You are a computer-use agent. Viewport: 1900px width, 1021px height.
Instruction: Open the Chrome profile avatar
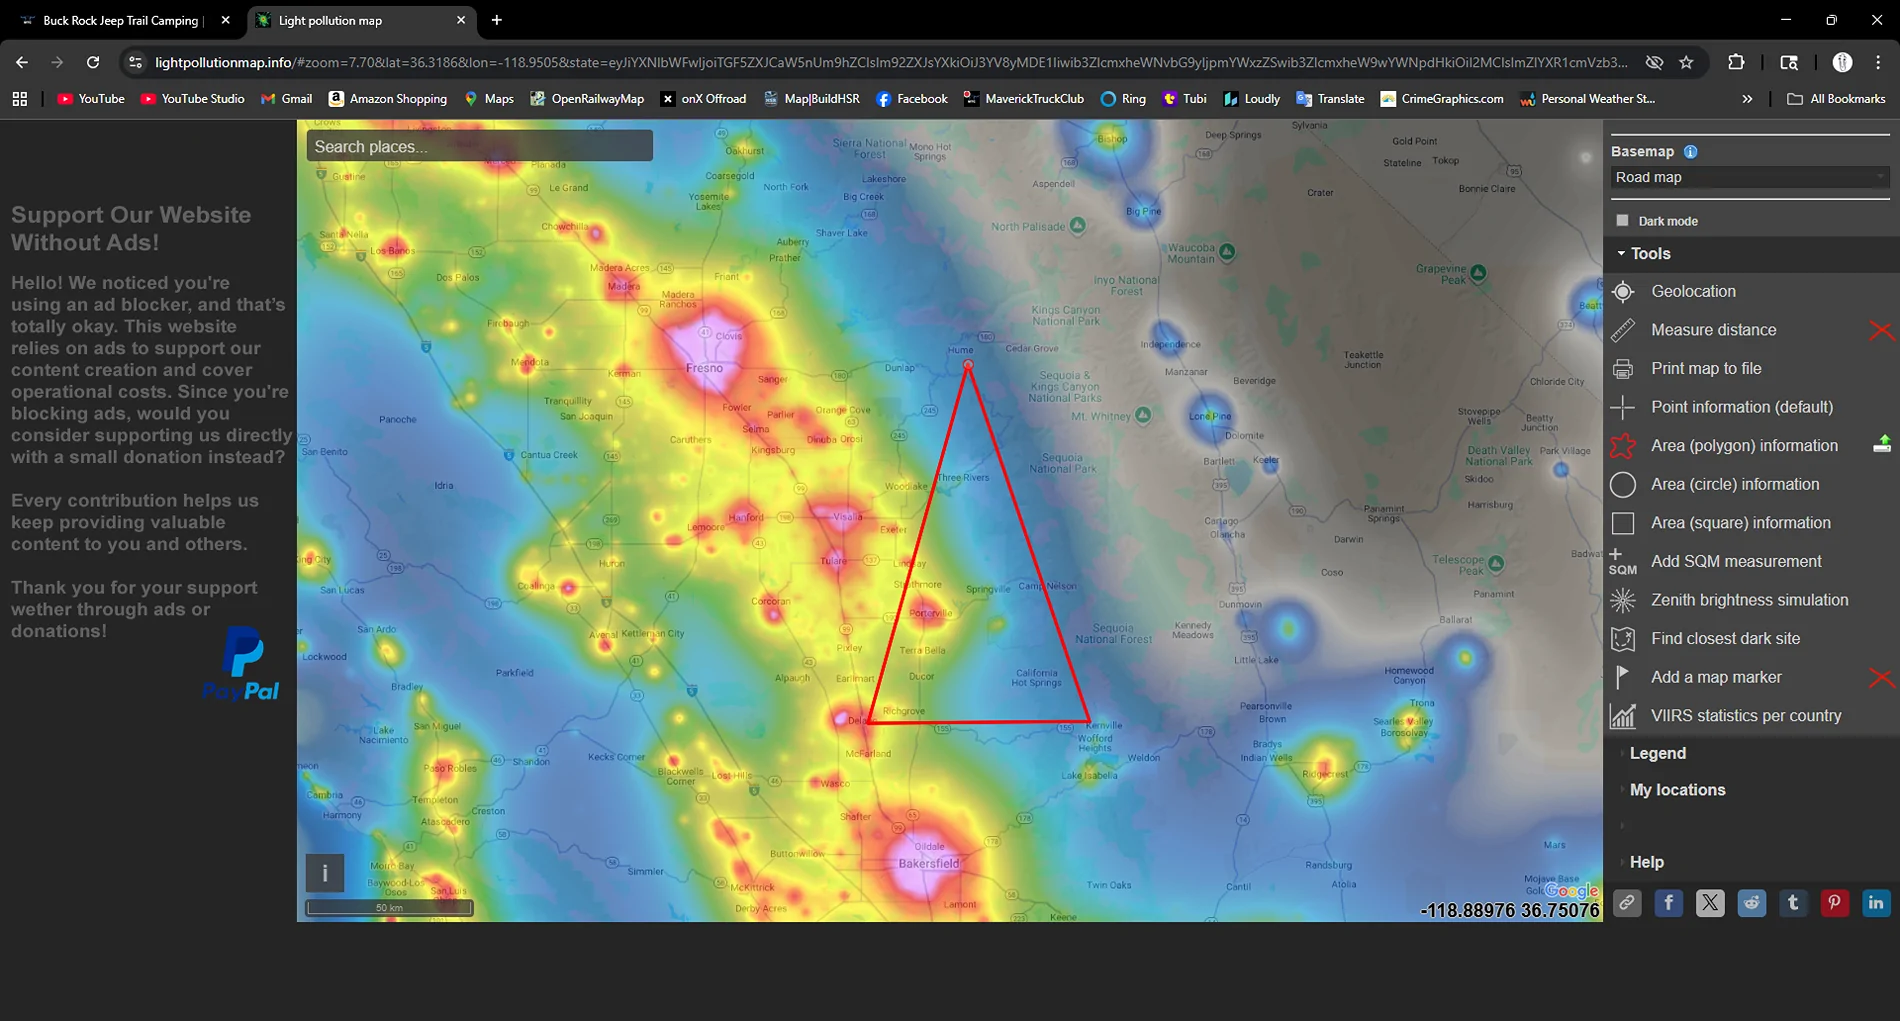click(1842, 62)
